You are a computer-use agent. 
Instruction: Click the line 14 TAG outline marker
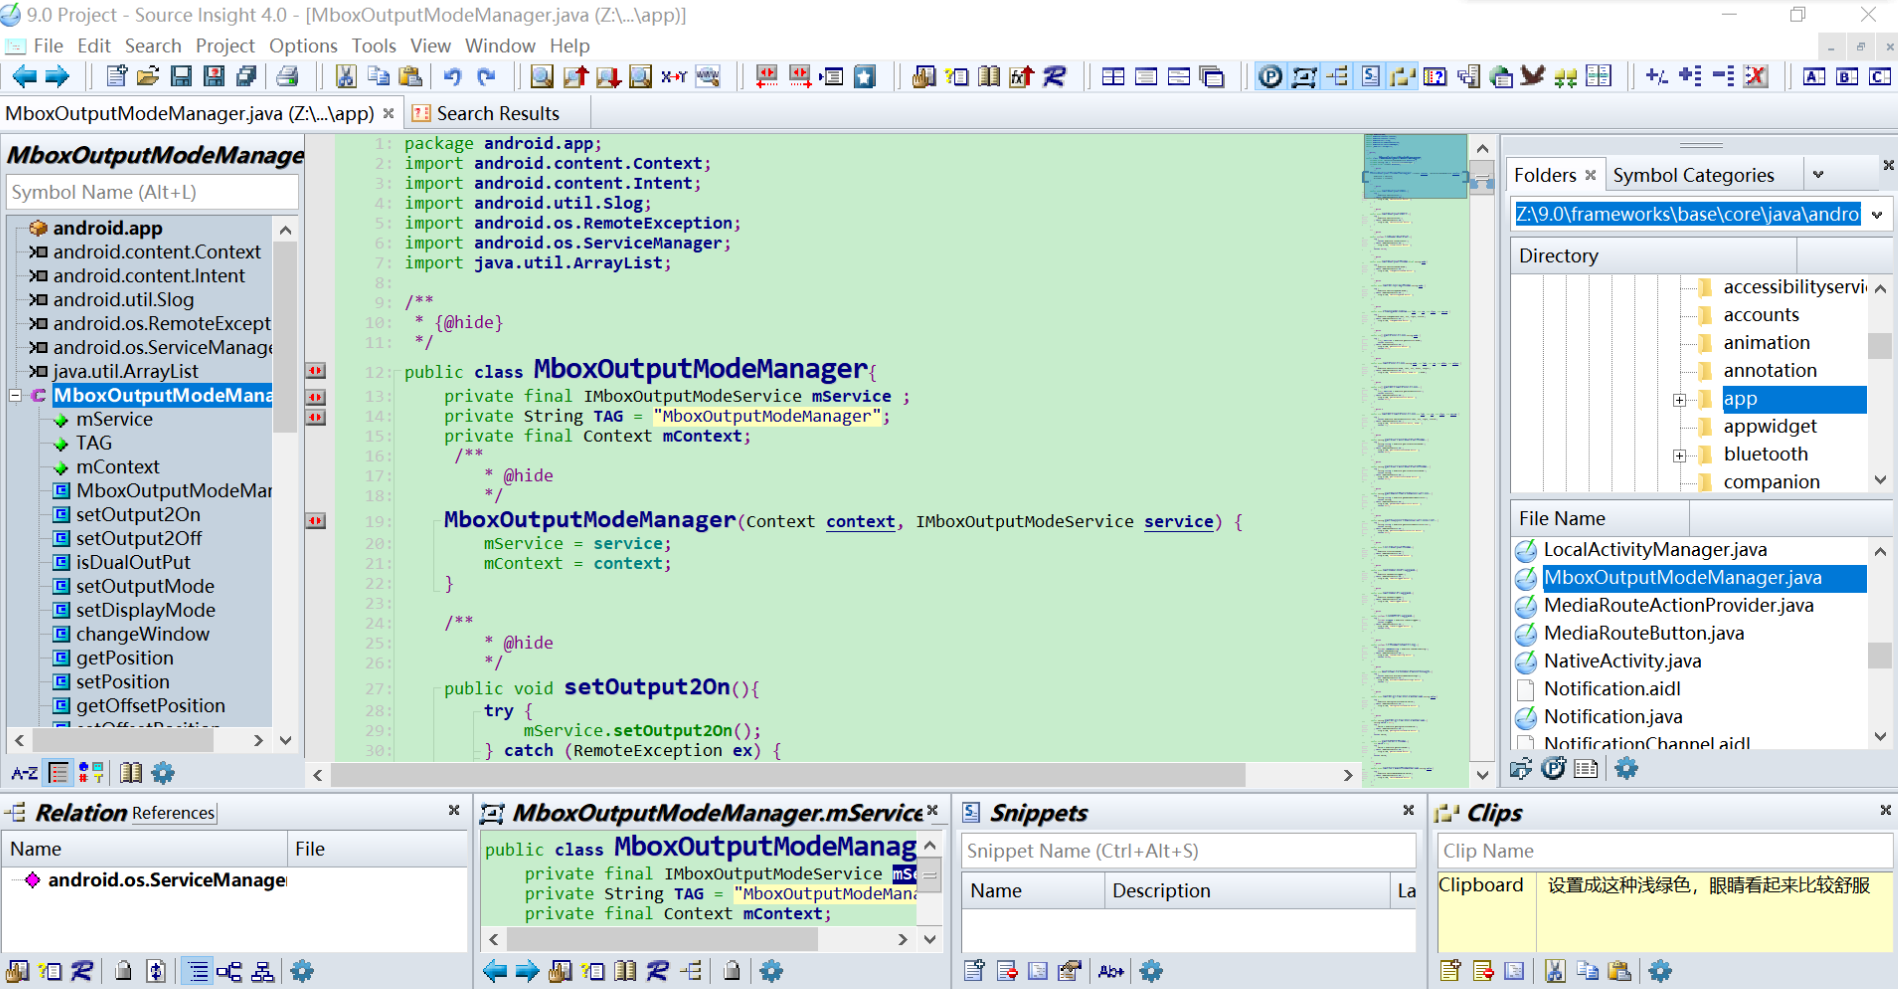point(315,417)
